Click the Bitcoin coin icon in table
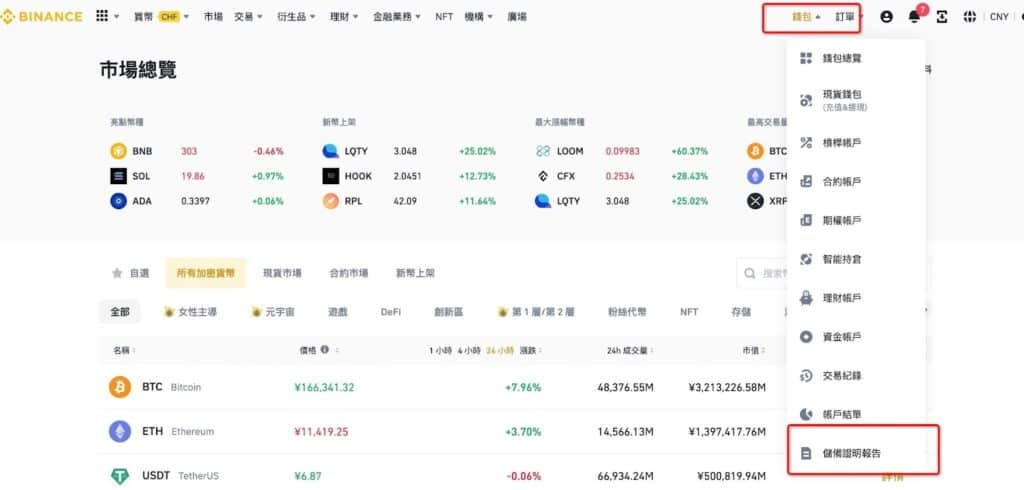 tap(120, 387)
